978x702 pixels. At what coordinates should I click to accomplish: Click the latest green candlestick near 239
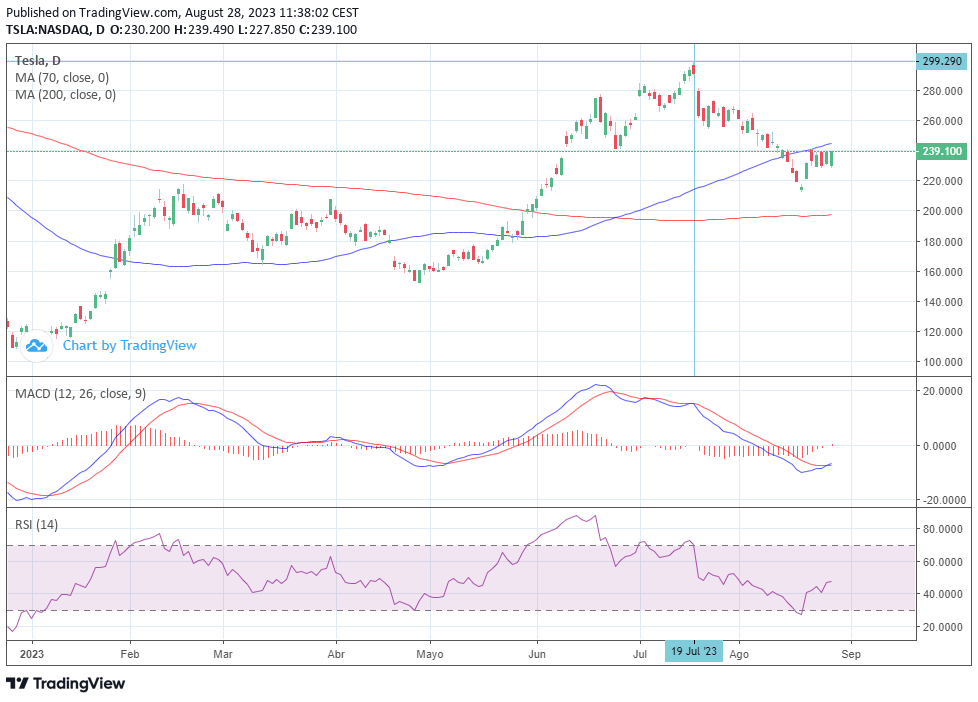[831, 159]
